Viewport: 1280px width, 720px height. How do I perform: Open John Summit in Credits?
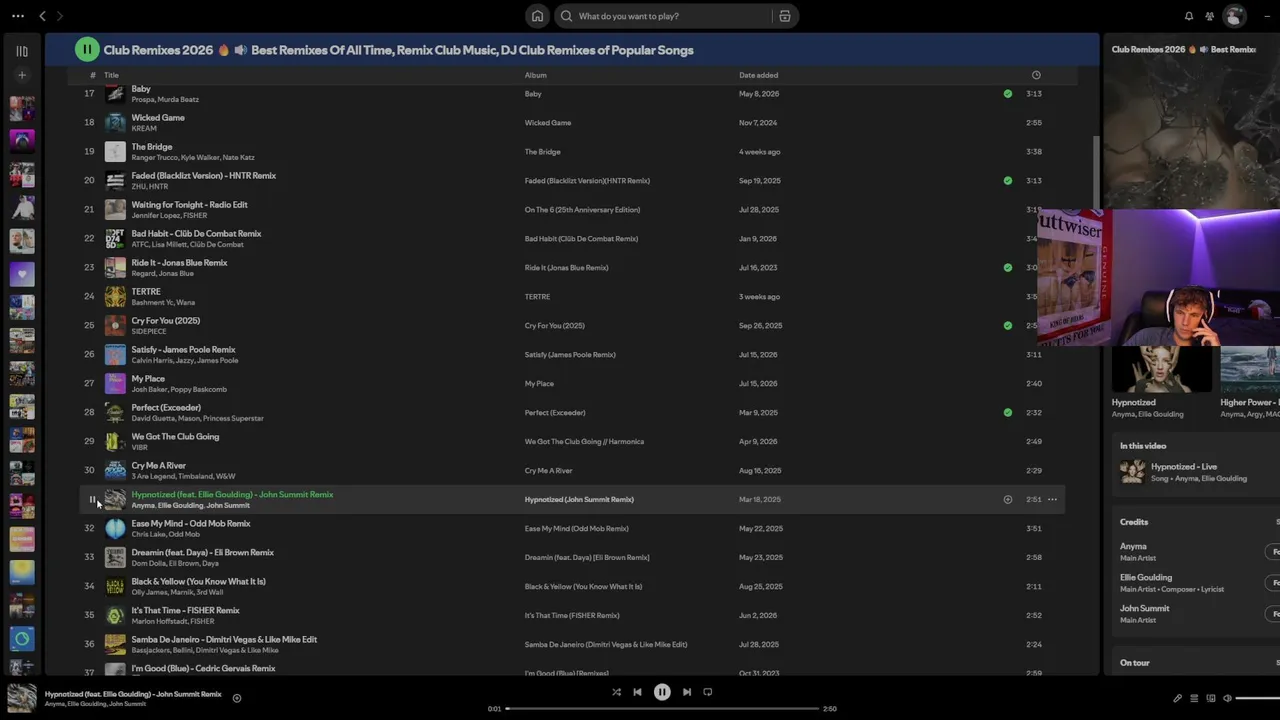1145,609
